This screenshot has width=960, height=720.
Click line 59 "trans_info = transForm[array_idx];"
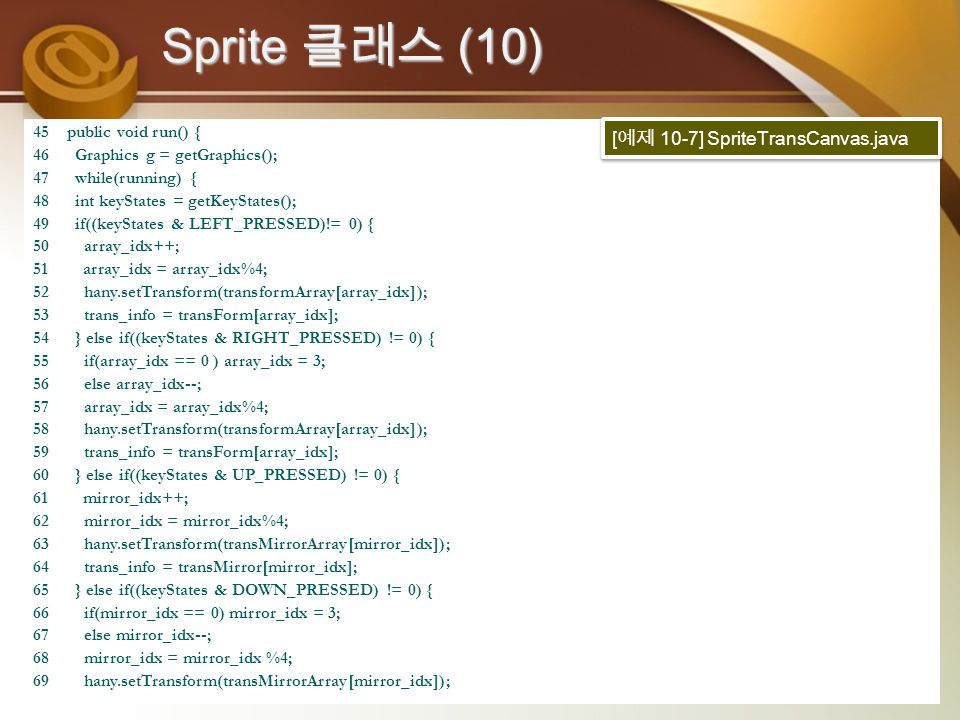click(x=211, y=452)
